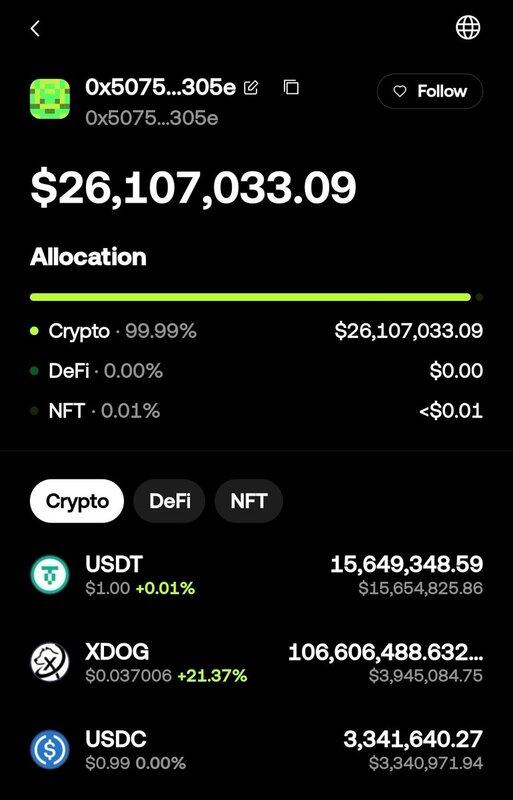Click the gray 0x5075...305e address subtitle
The width and height of the screenshot is (513, 800).
pyautogui.click(x=152, y=118)
